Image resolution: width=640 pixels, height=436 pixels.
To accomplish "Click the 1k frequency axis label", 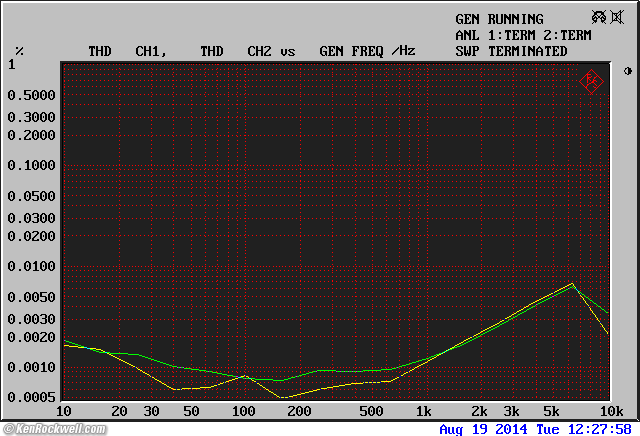I will (423, 412).
